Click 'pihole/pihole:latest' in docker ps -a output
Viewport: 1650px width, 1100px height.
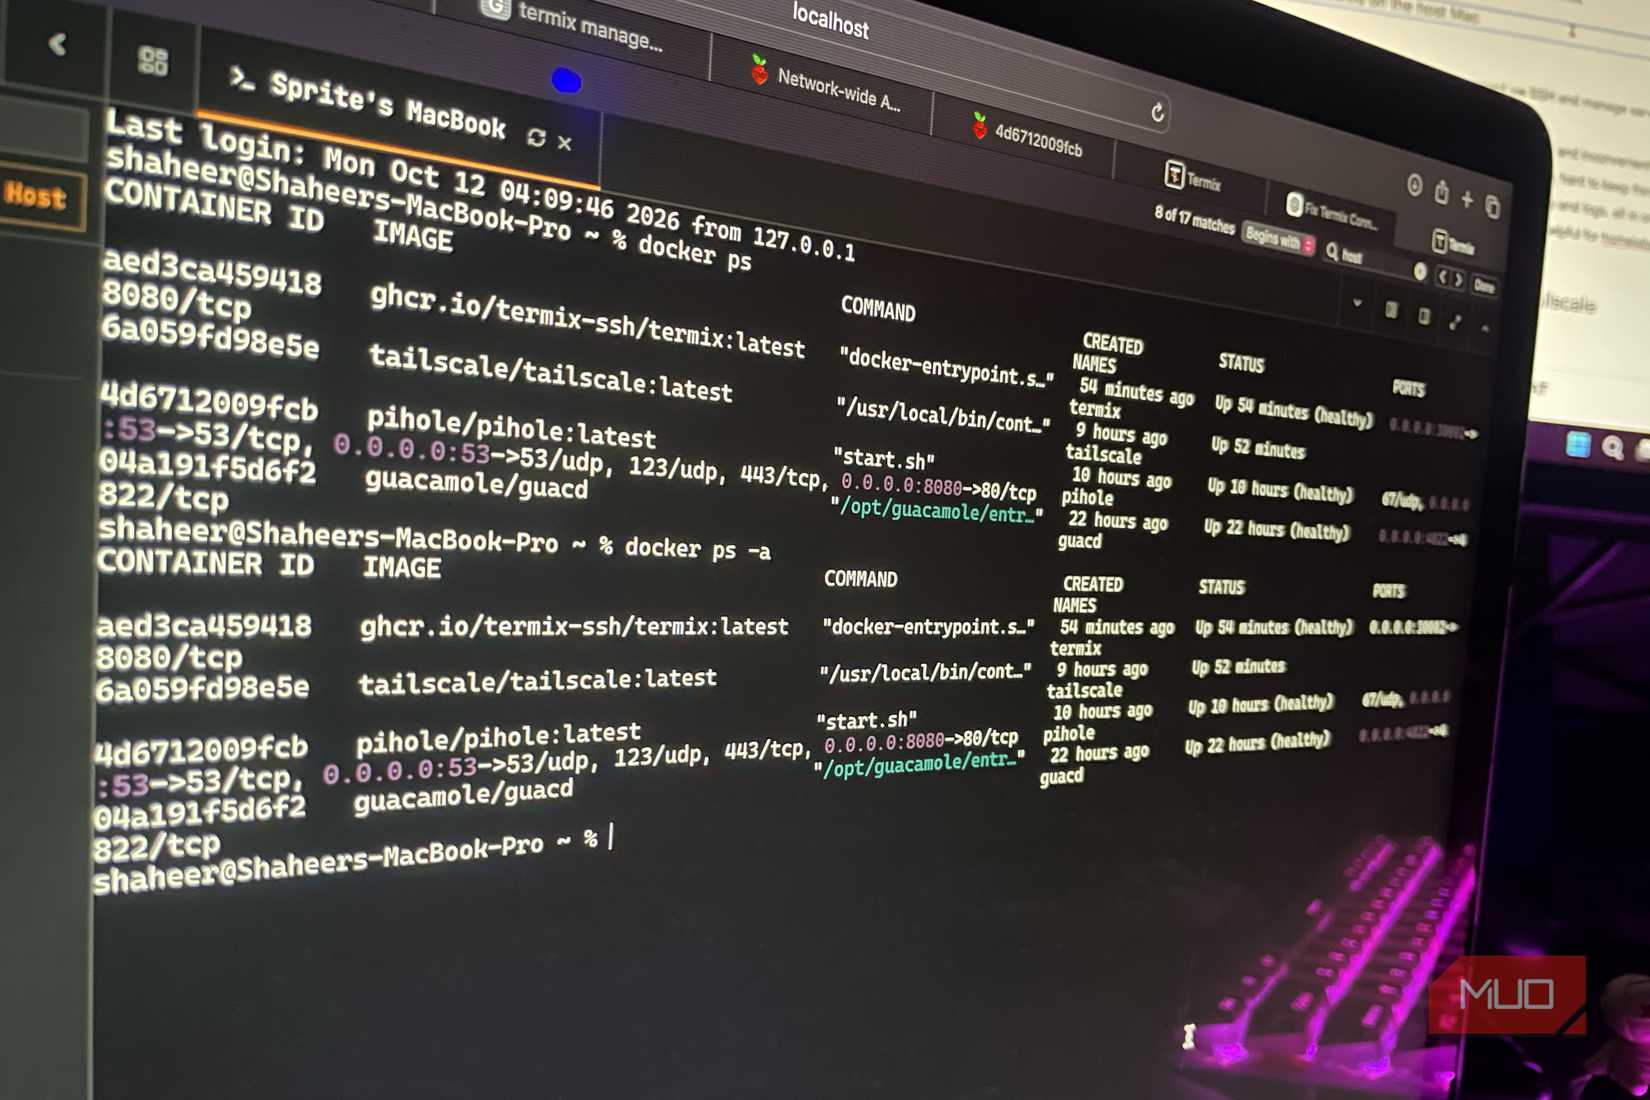[x=498, y=737]
